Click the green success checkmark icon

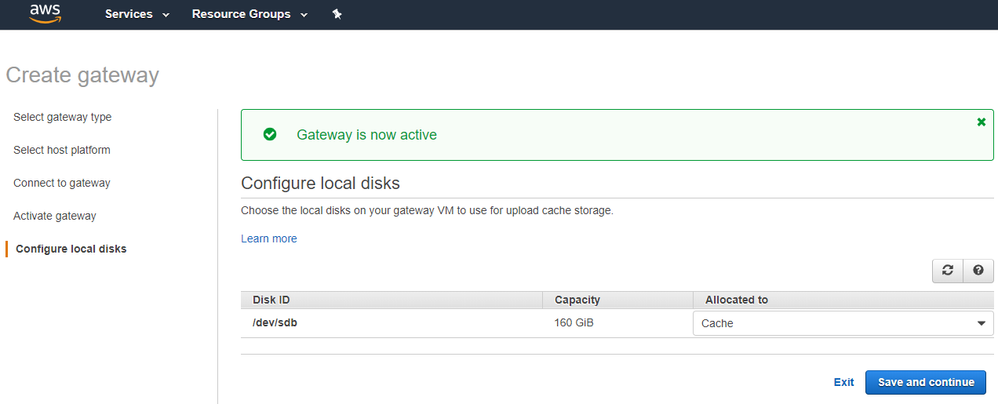tap(269, 135)
